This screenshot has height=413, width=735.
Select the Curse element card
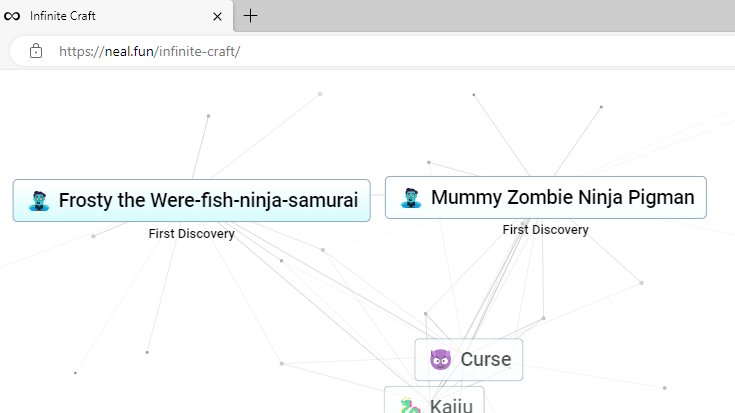pyautogui.click(x=469, y=360)
